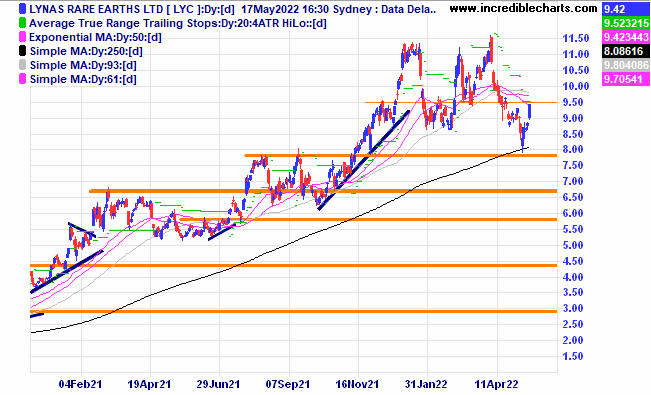The height and width of the screenshot is (395, 651).
Task: Click the grey Simple MA 93 legend swatch
Action: point(22,65)
